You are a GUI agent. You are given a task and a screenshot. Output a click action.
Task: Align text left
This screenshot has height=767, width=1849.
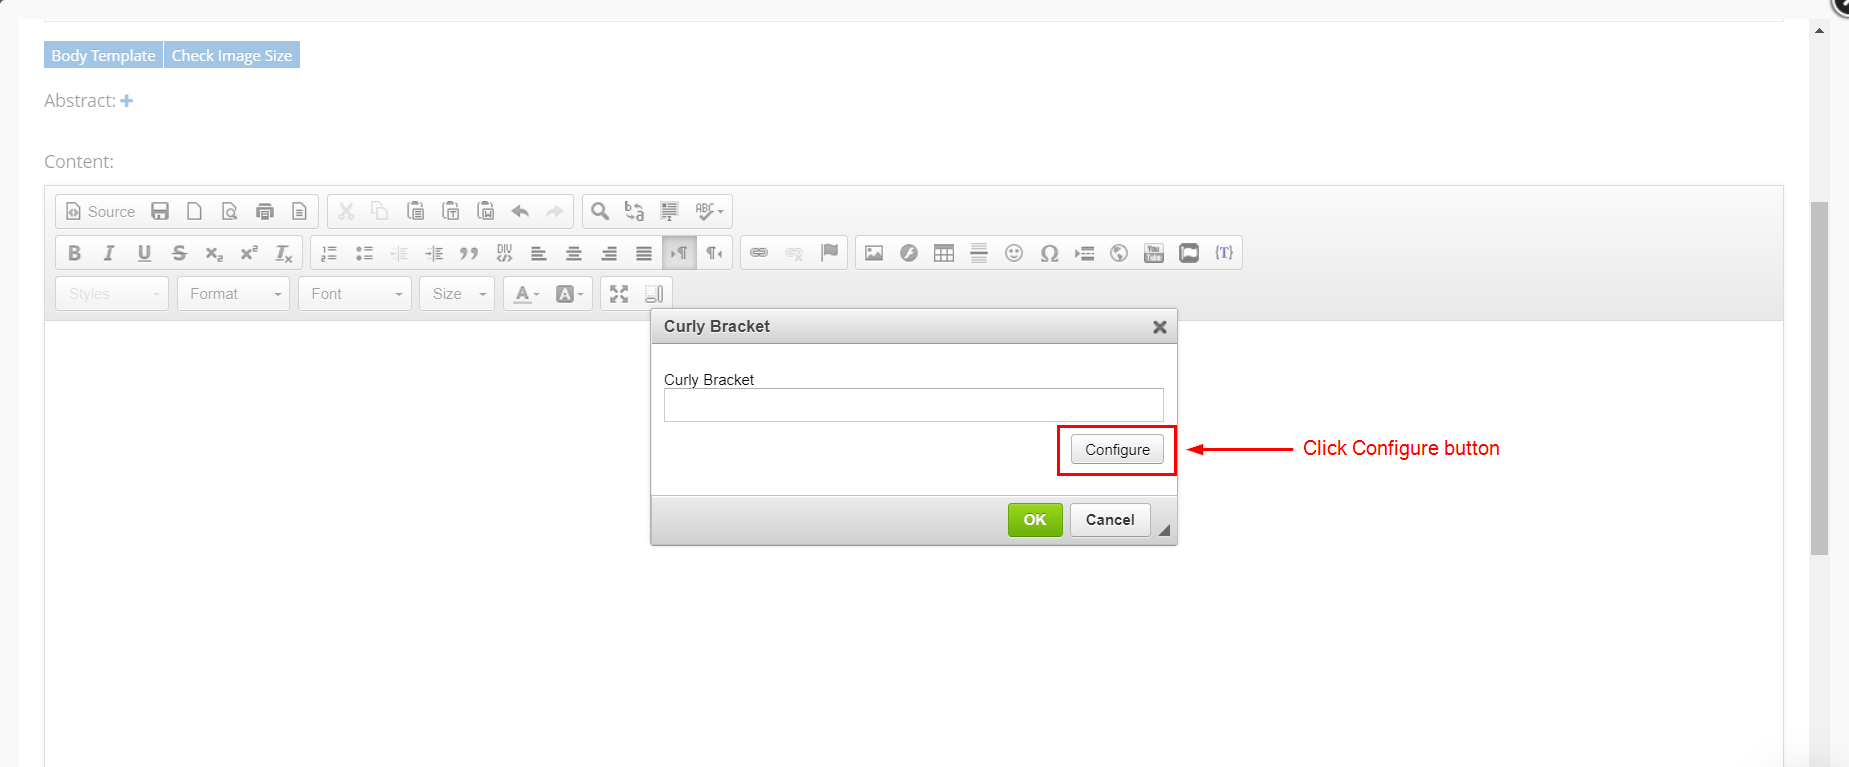point(539,253)
